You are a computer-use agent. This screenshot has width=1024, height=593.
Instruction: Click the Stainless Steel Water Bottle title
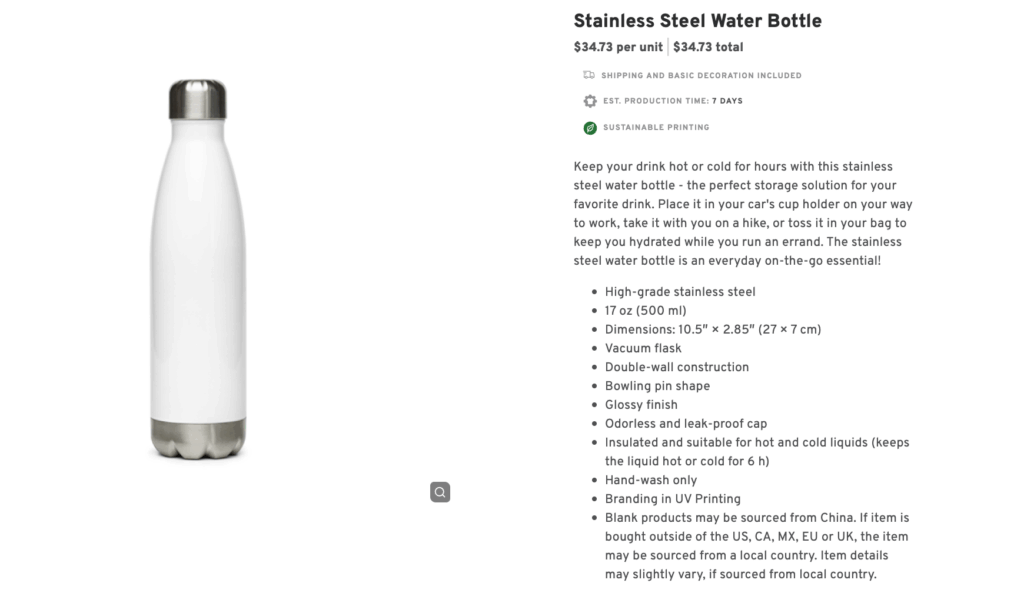pyautogui.click(x=697, y=20)
